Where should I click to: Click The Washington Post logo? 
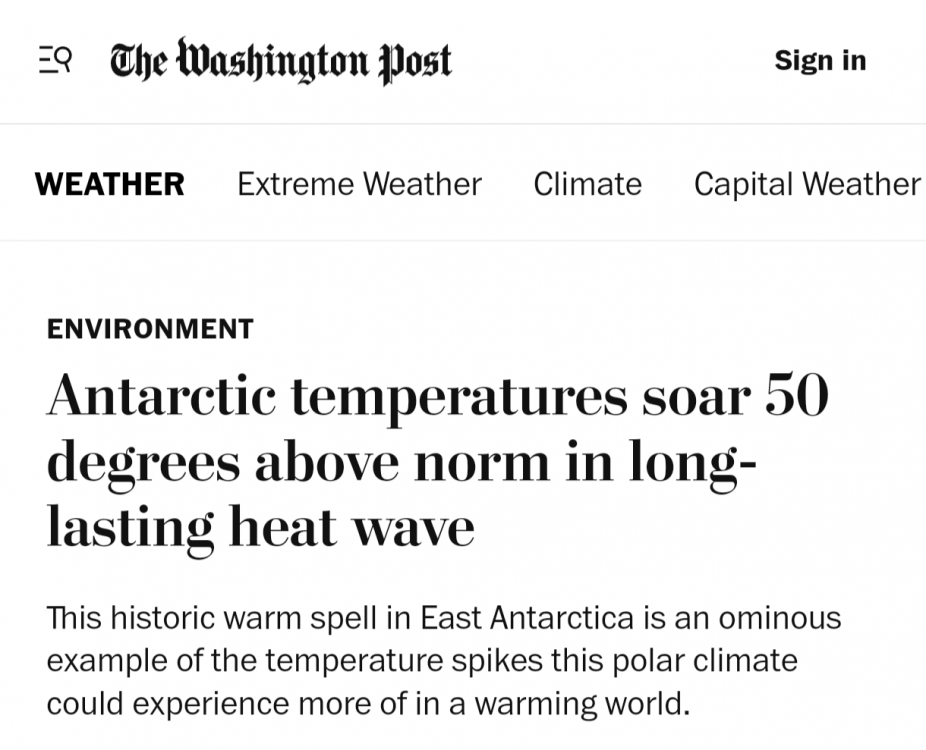281,60
